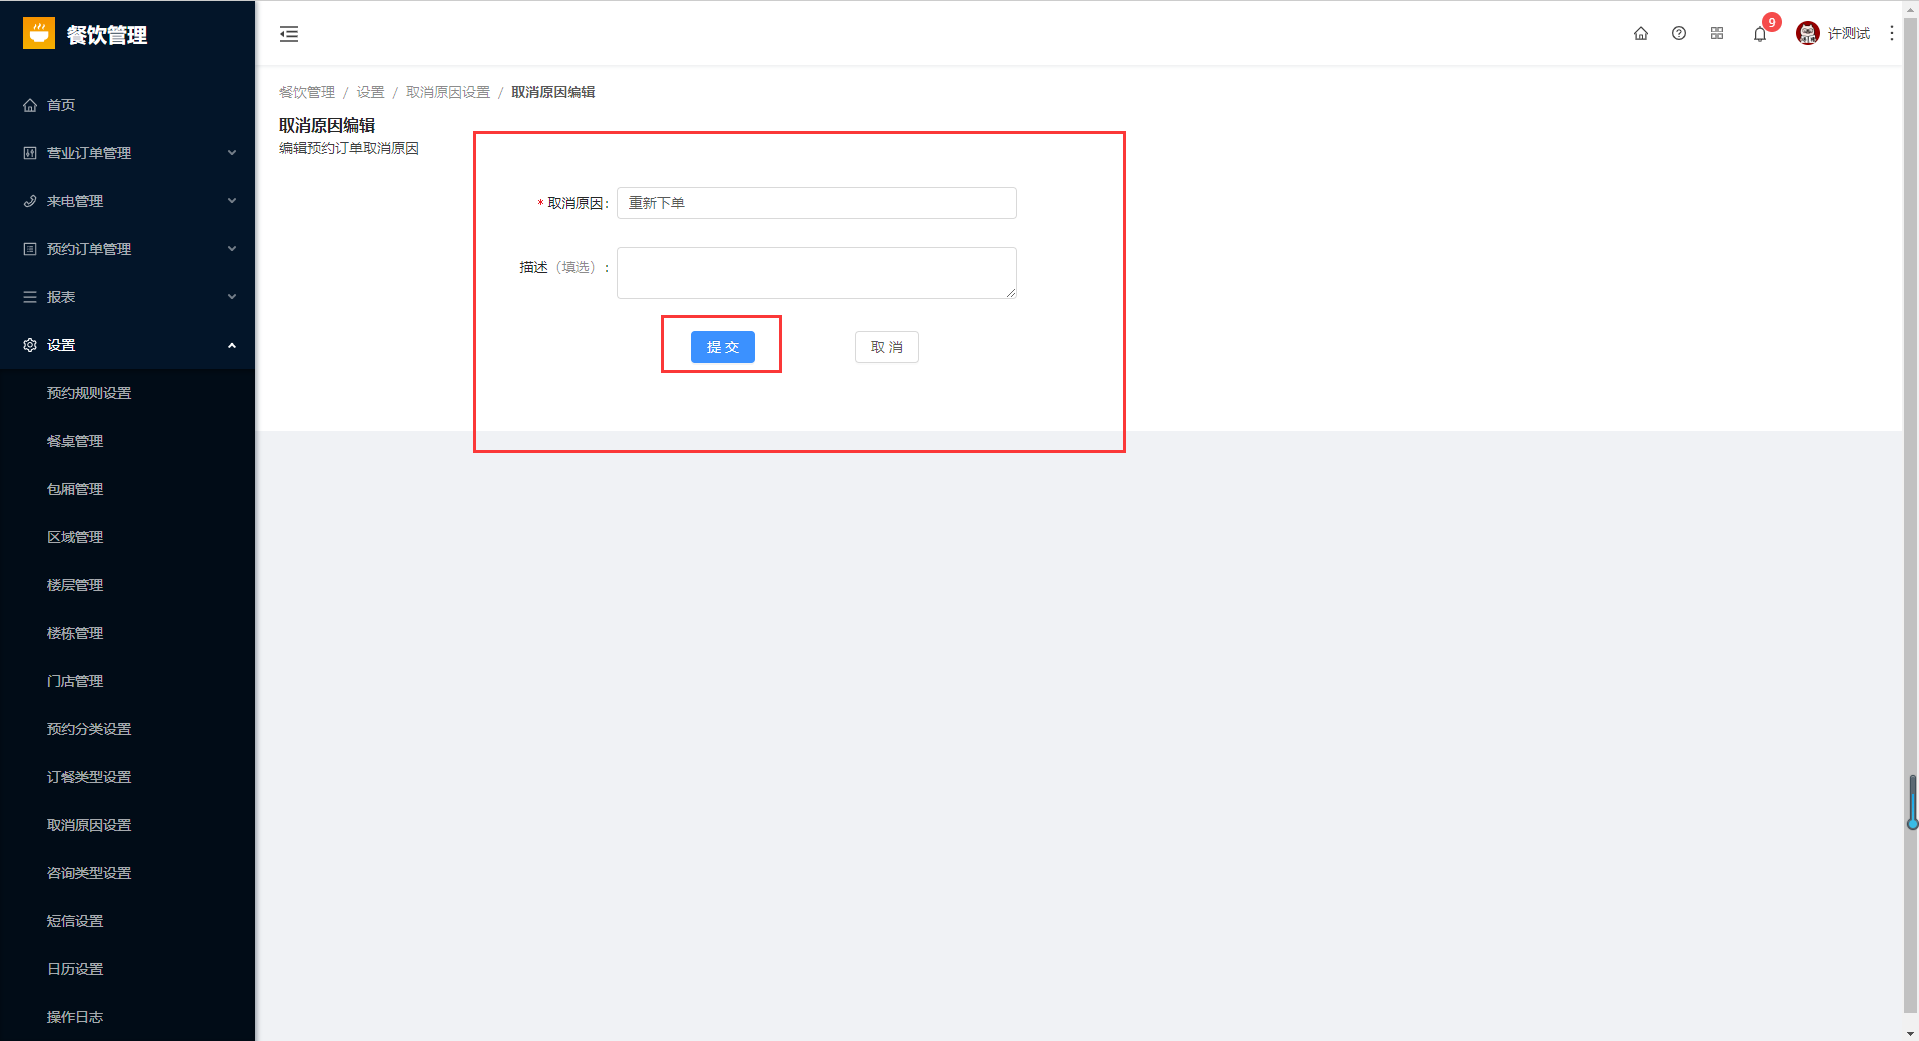The width and height of the screenshot is (1919, 1041).
Task: Click the 许测试 username text
Action: tap(1849, 33)
